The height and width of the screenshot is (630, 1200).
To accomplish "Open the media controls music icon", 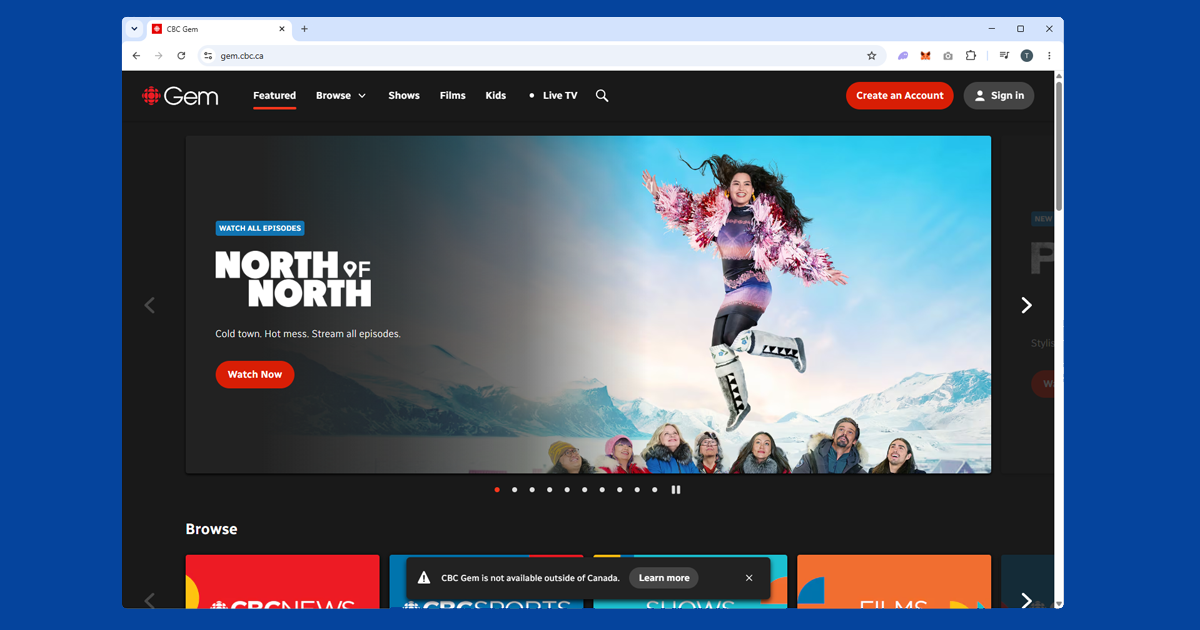I will coord(1004,56).
